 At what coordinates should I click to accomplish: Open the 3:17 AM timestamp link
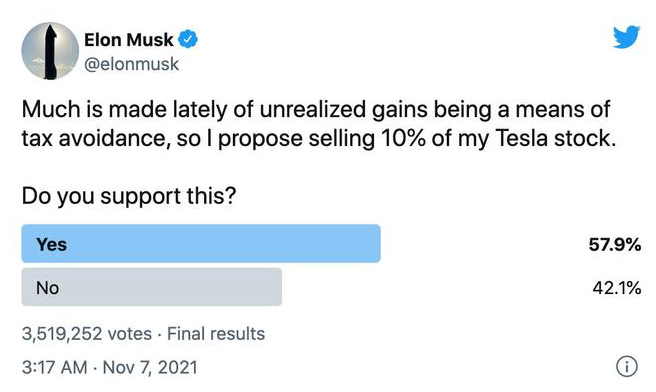click(54, 367)
